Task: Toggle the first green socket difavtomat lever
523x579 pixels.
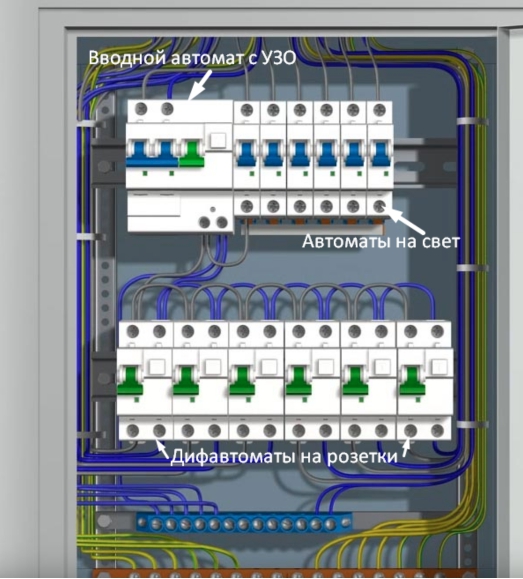Action: (130, 381)
